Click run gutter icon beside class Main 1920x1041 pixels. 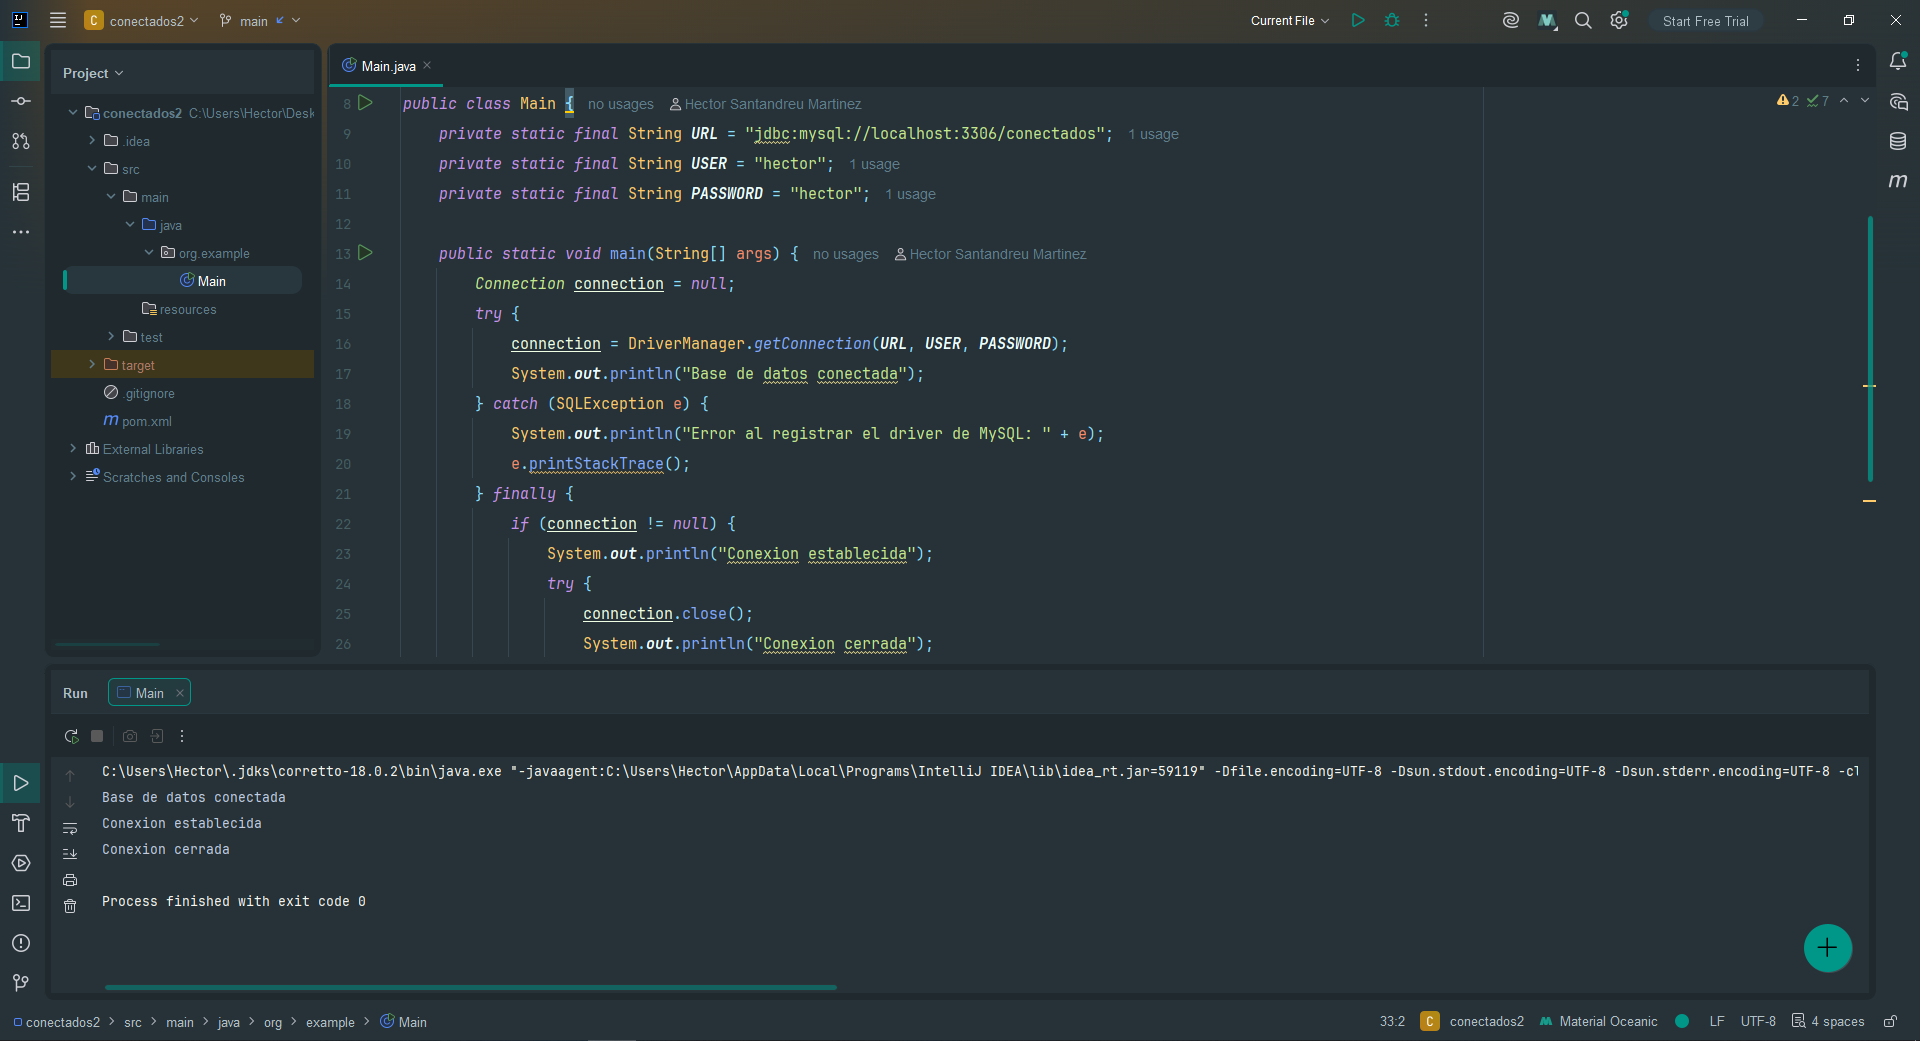click(366, 103)
